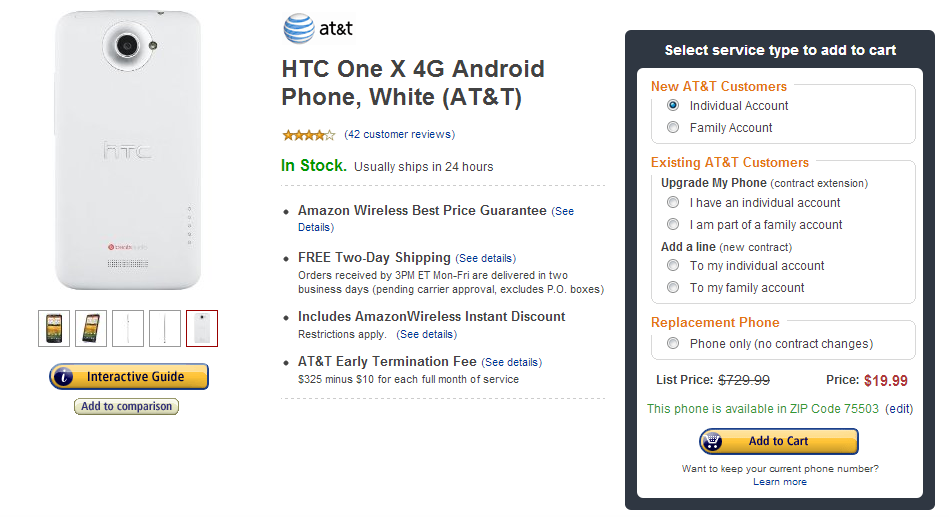949x517 pixels.
Task: Select the angled view phone thumbnail
Action: (x=91, y=328)
